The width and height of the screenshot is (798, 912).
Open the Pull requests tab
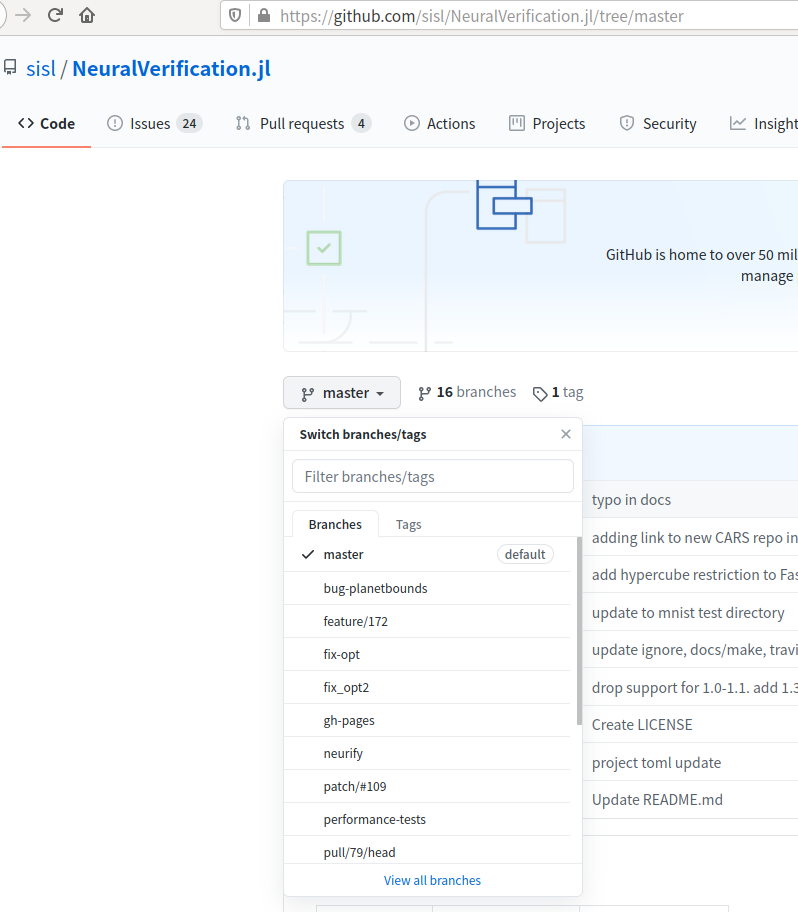pos(304,123)
